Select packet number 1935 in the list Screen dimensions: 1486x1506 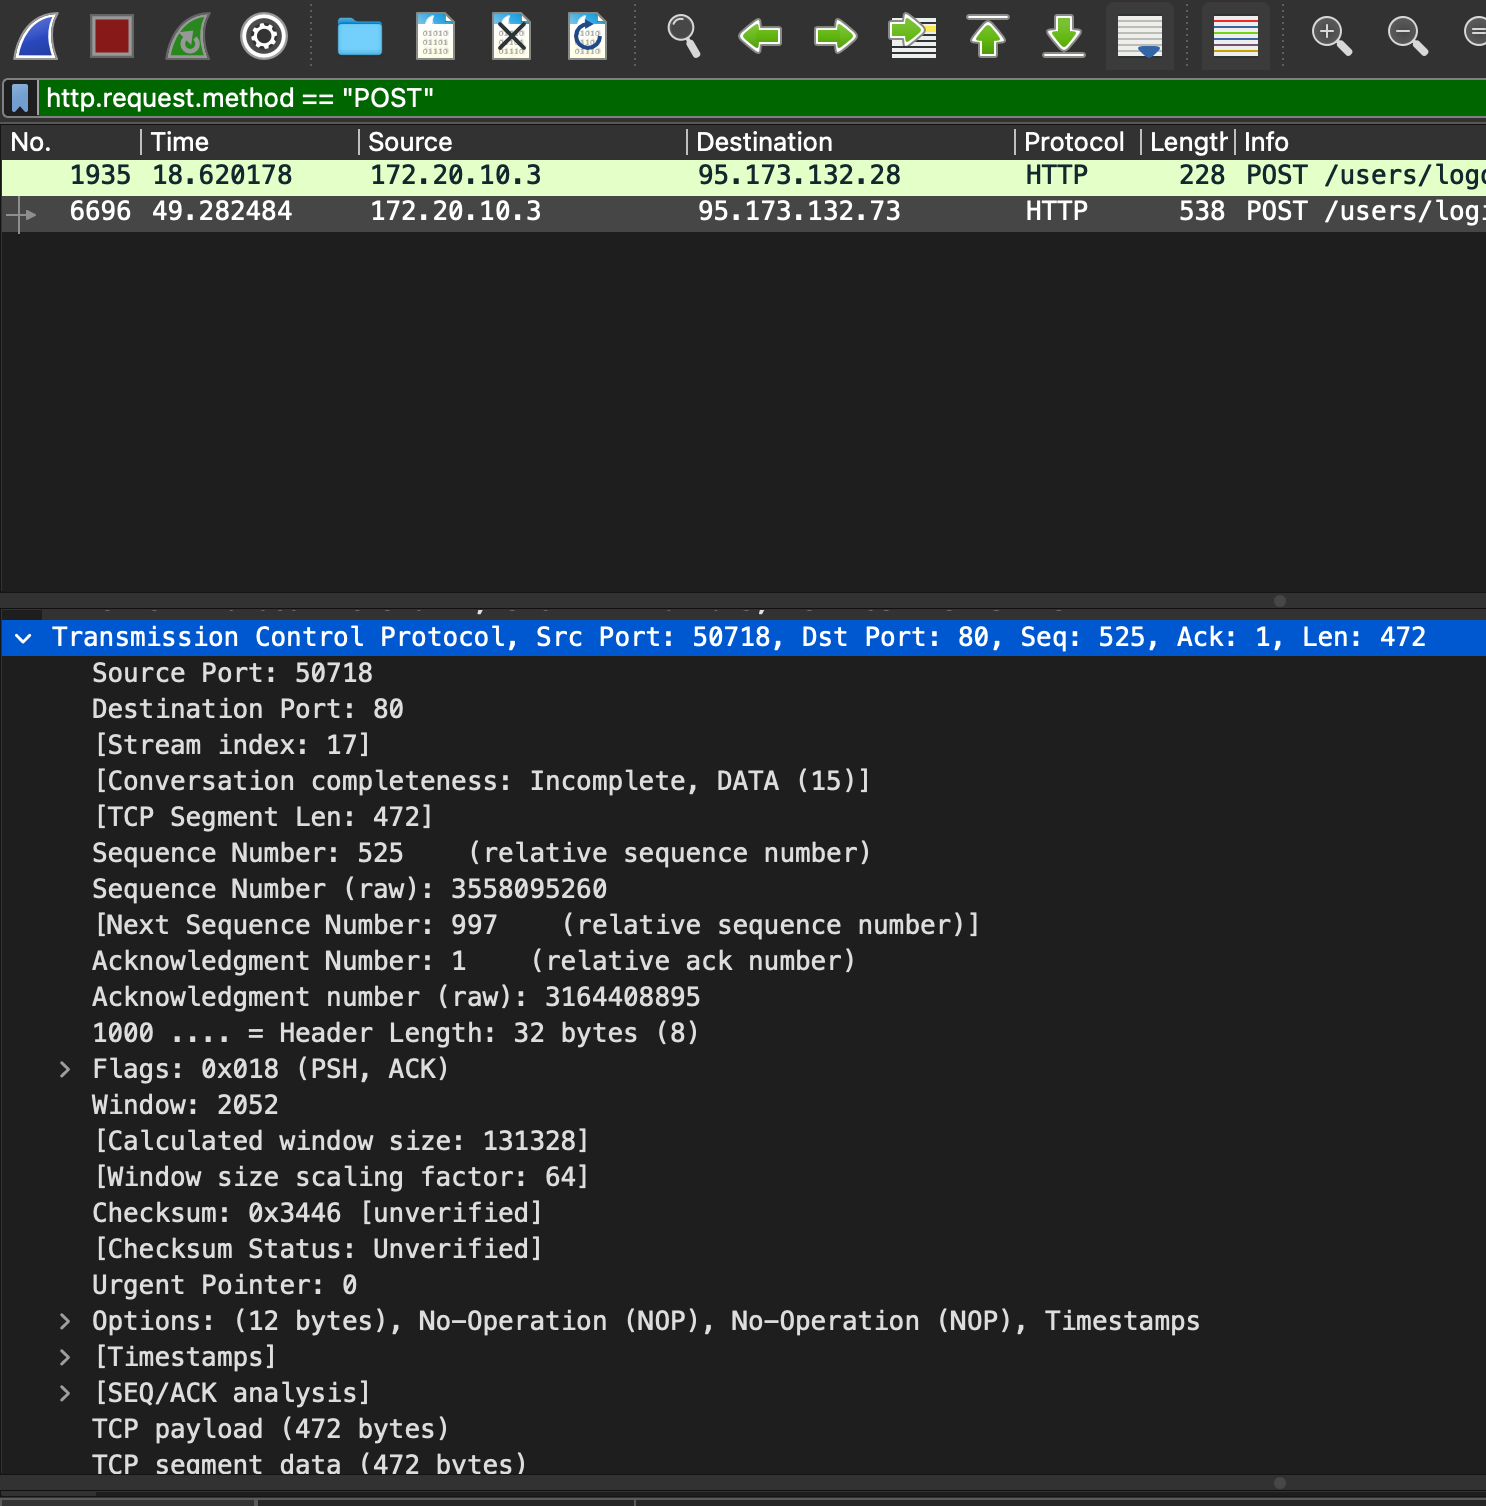[743, 175]
